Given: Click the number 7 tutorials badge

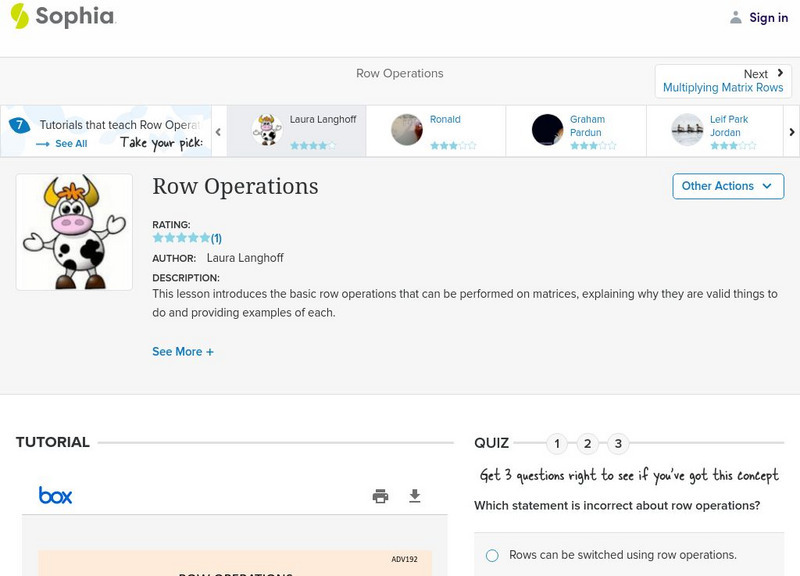Looking at the screenshot, I should coord(19,124).
